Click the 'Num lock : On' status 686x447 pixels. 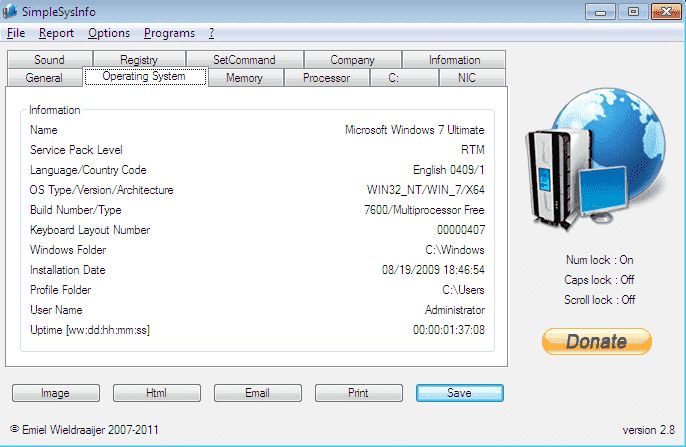tap(599, 260)
